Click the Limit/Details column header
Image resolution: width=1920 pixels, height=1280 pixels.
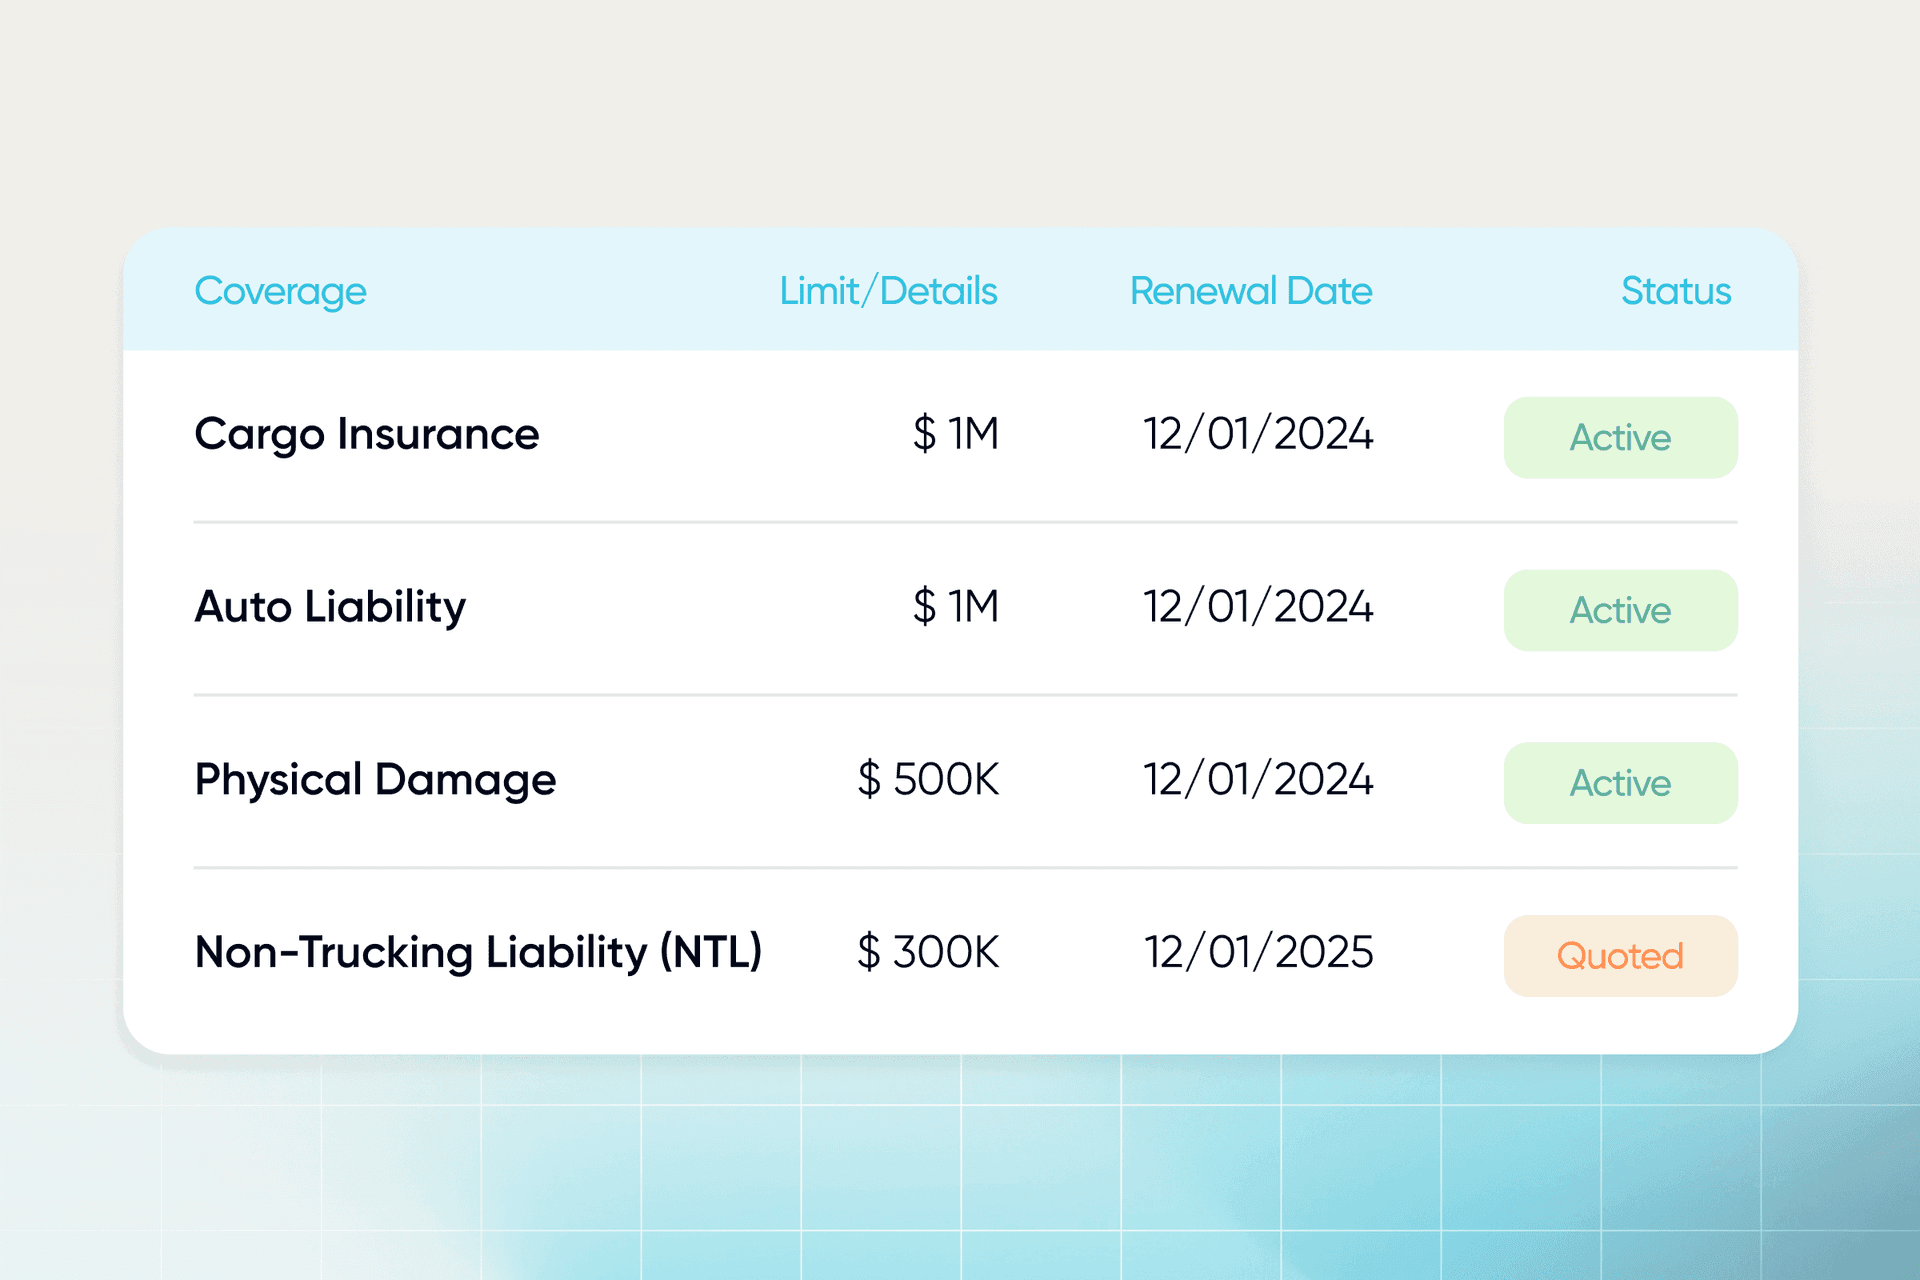click(888, 291)
